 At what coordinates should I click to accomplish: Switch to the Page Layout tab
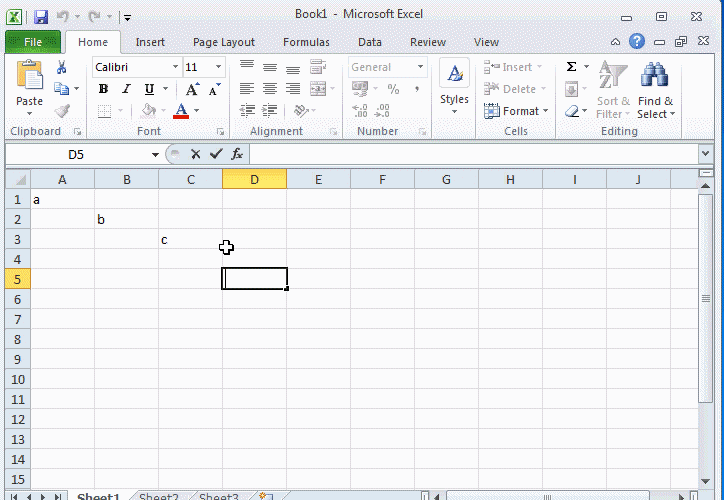click(223, 42)
